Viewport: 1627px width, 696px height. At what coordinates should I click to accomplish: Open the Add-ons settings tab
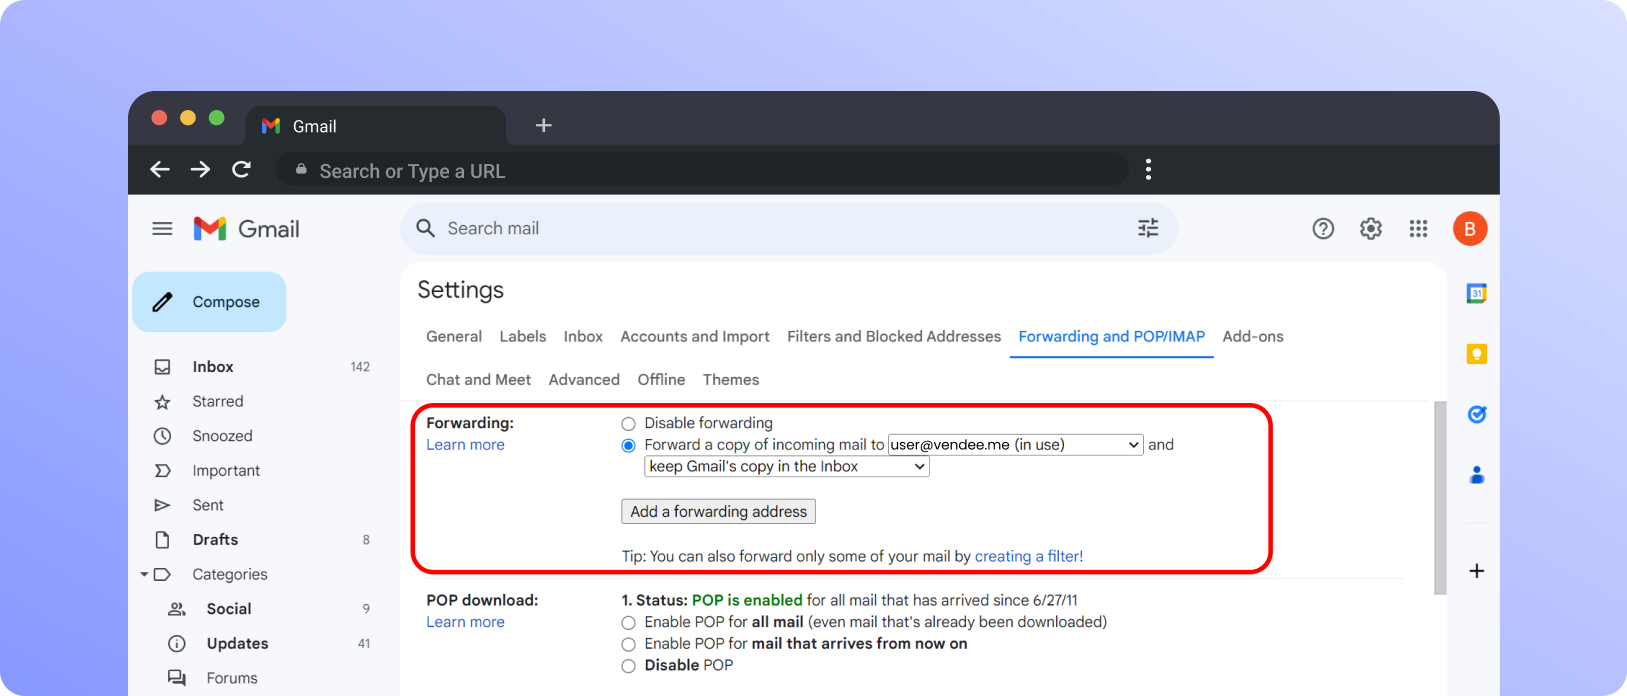point(1253,337)
